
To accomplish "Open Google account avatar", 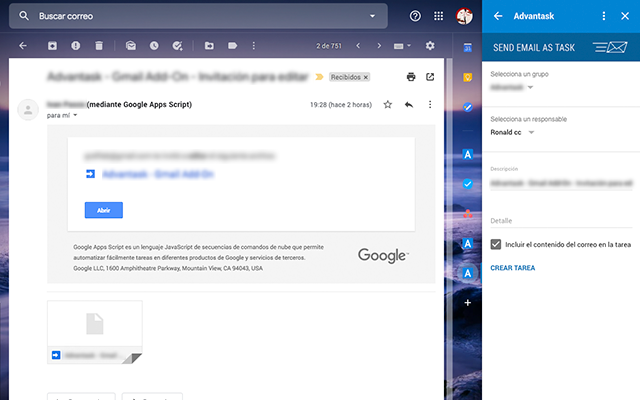I will click(464, 16).
